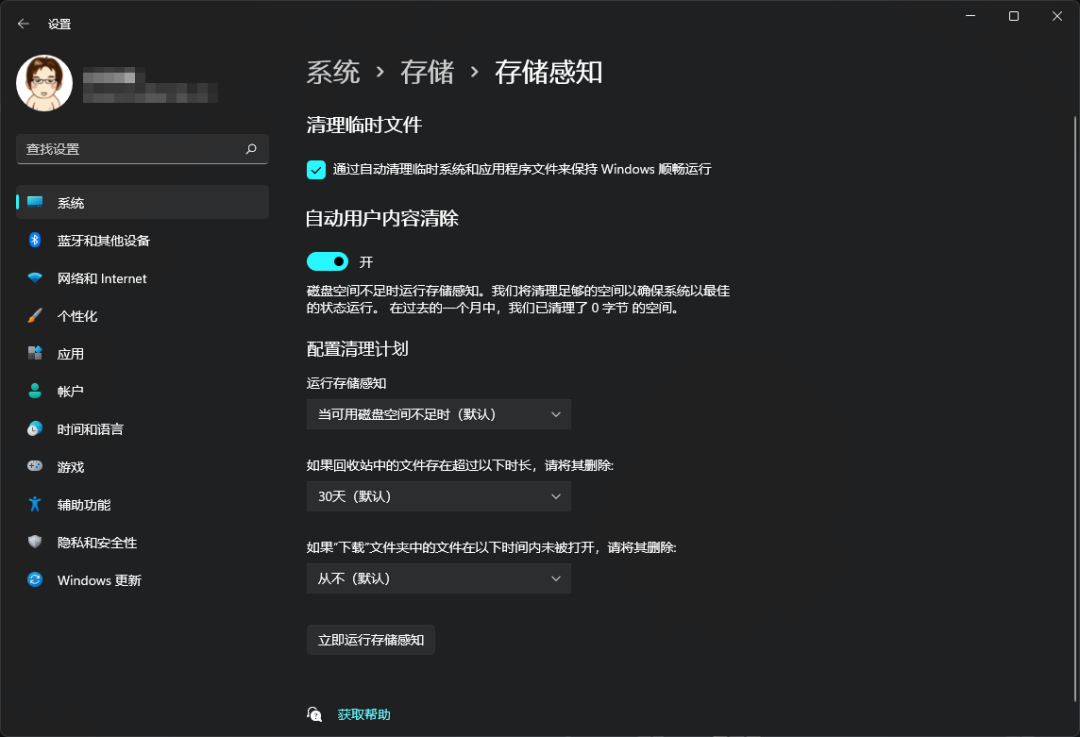
Task: Maximize the settings window
Action: click(1014, 16)
